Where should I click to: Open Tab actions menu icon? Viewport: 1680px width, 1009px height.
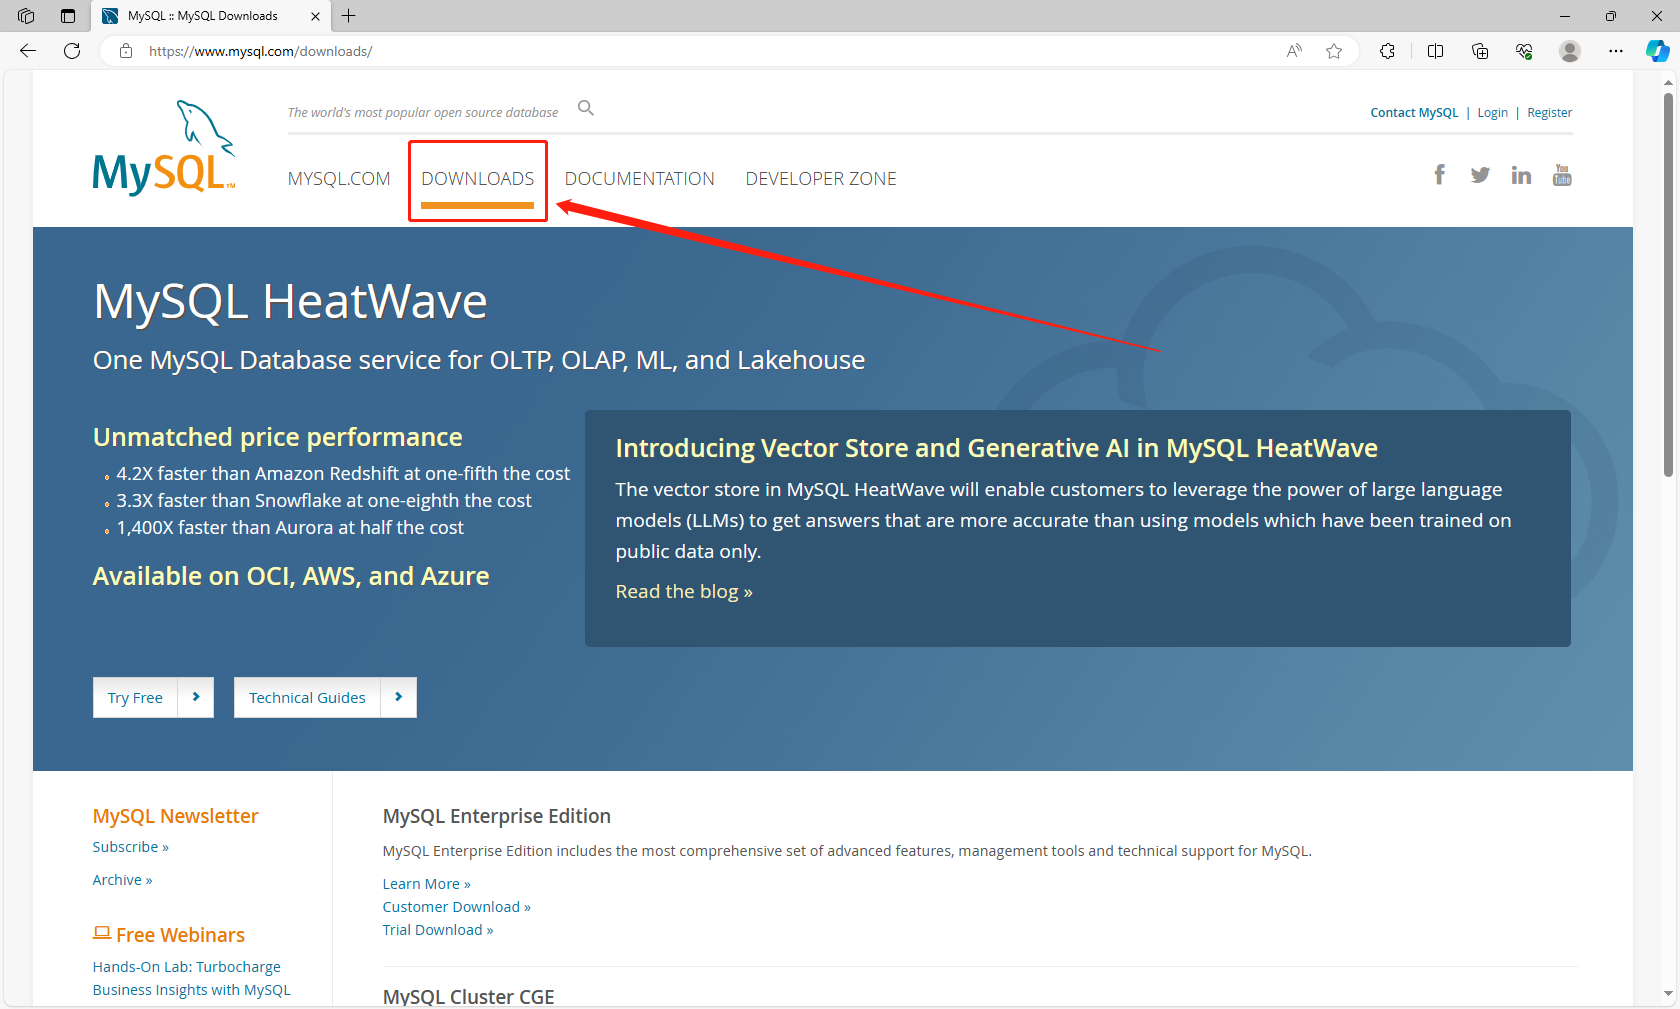(x=68, y=16)
